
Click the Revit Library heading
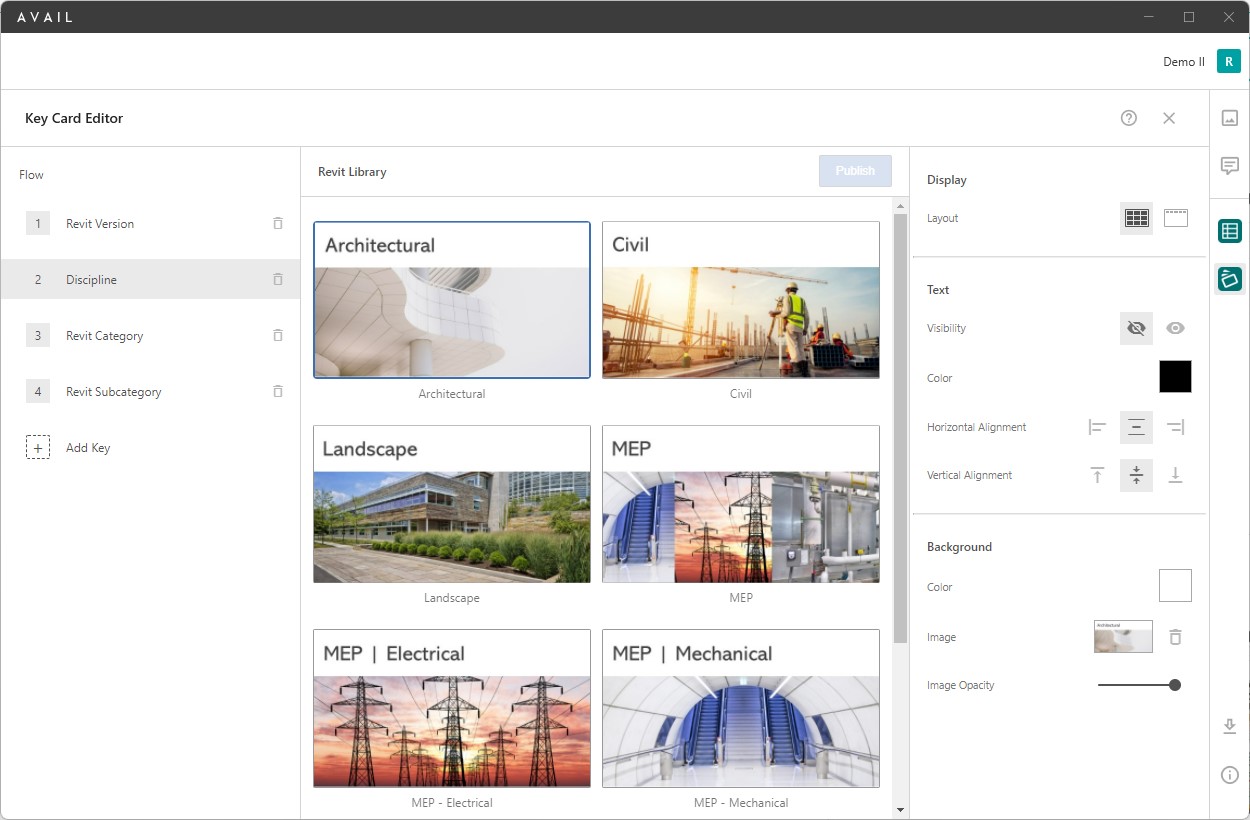(x=352, y=172)
